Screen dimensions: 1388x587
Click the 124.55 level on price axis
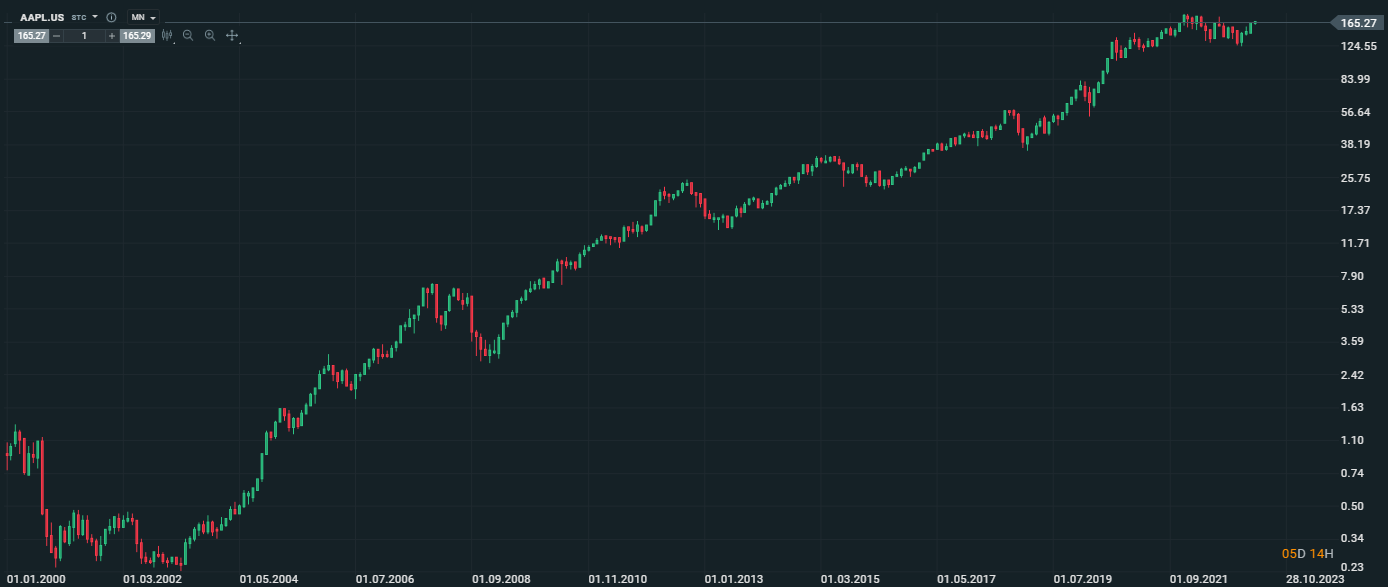click(1359, 47)
